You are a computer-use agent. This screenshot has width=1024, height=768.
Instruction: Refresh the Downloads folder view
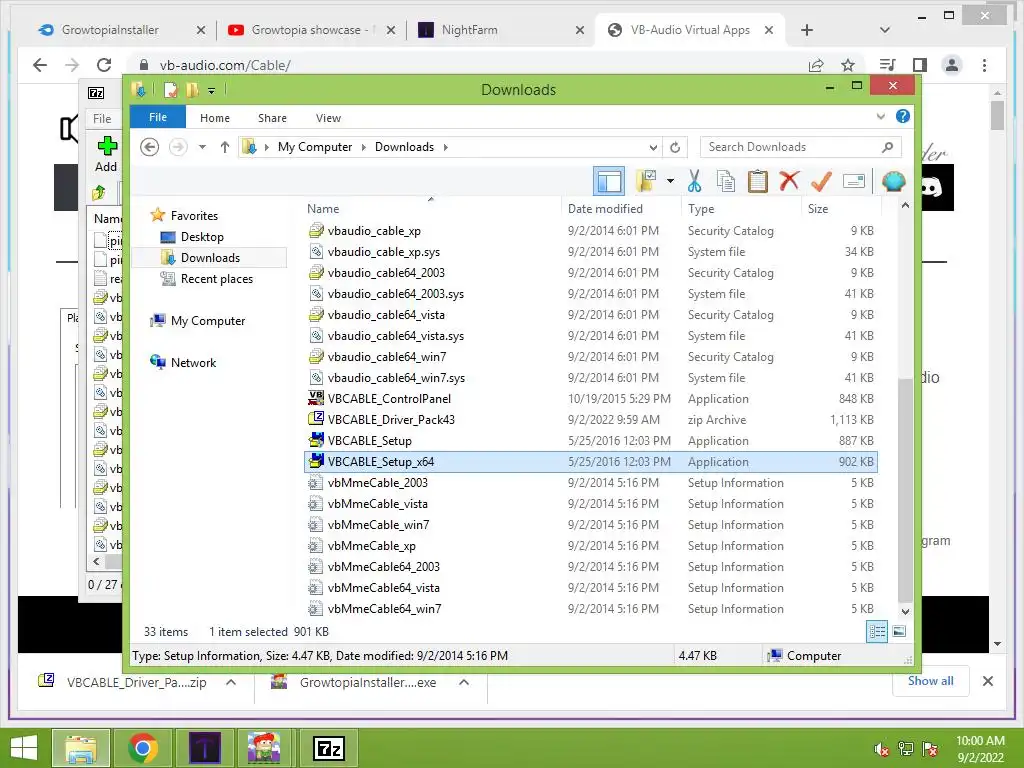click(x=675, y=148)
